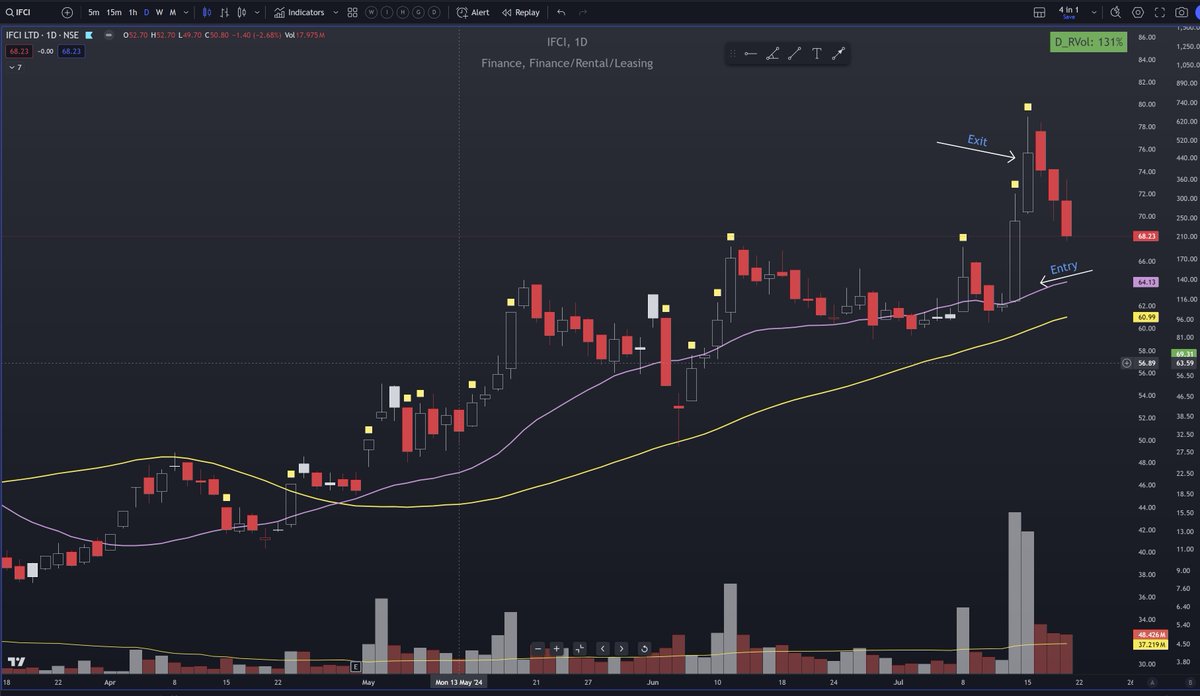1200x696 pixels.
Task: Open the chart layout selector icon
Action: (1039, 12)
